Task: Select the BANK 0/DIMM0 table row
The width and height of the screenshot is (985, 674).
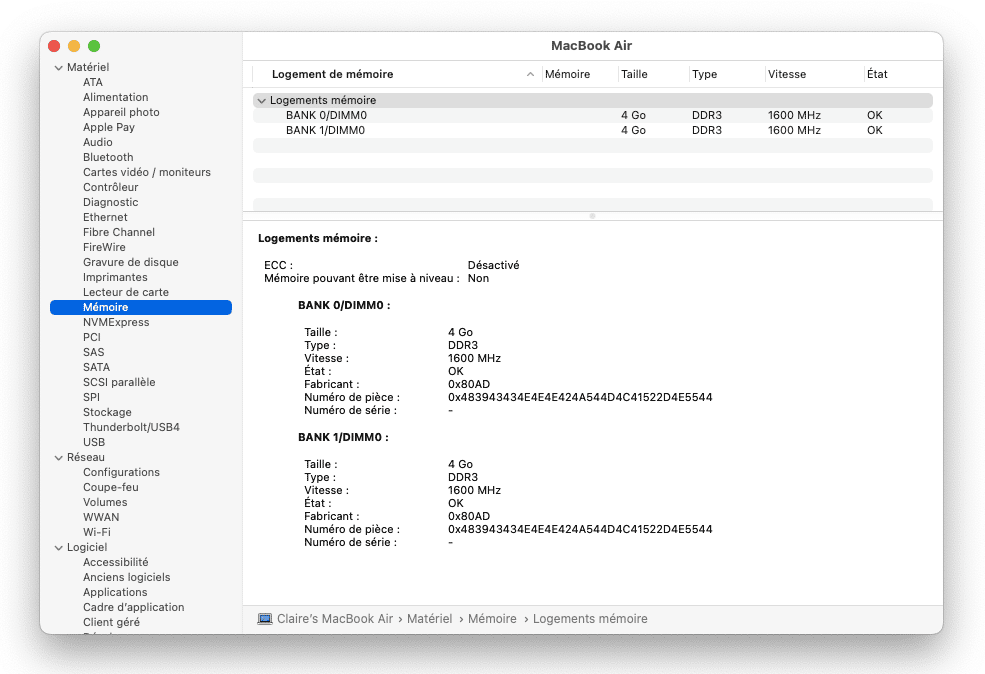Action: 326,115
